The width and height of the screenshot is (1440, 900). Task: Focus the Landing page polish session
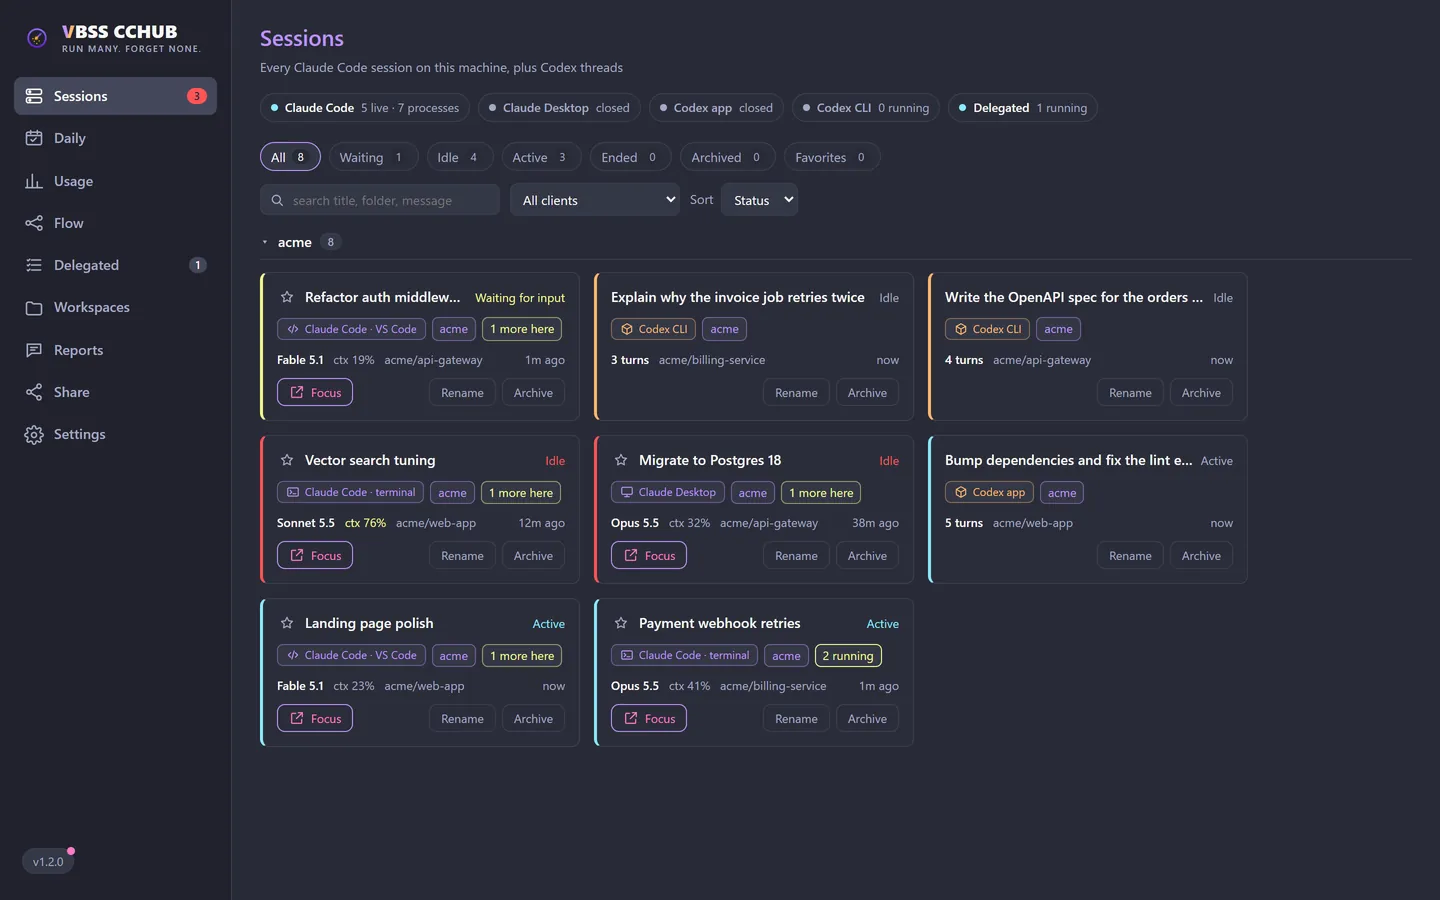pos(315,719)
